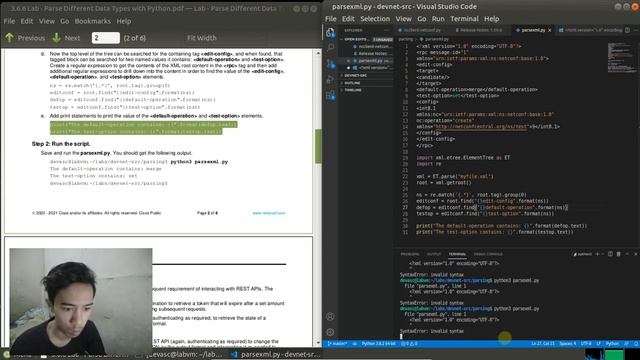Open Source Control view in VS Code
This screenshot has width=640, height=360.
pyautogui.click(x=330, y=64)
